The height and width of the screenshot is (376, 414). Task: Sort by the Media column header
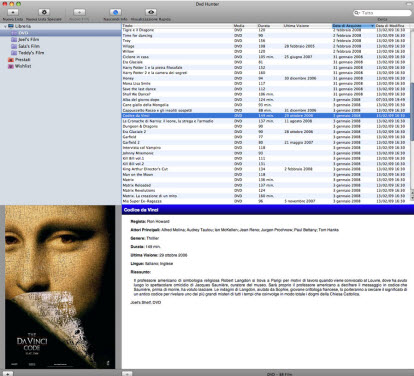[245, 26]
